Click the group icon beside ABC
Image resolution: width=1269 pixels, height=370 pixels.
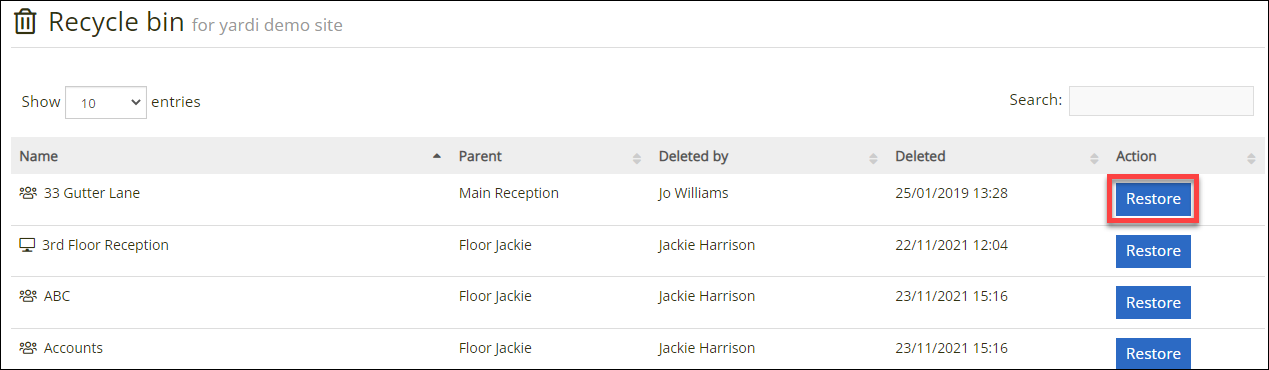(x=28, y=296)
